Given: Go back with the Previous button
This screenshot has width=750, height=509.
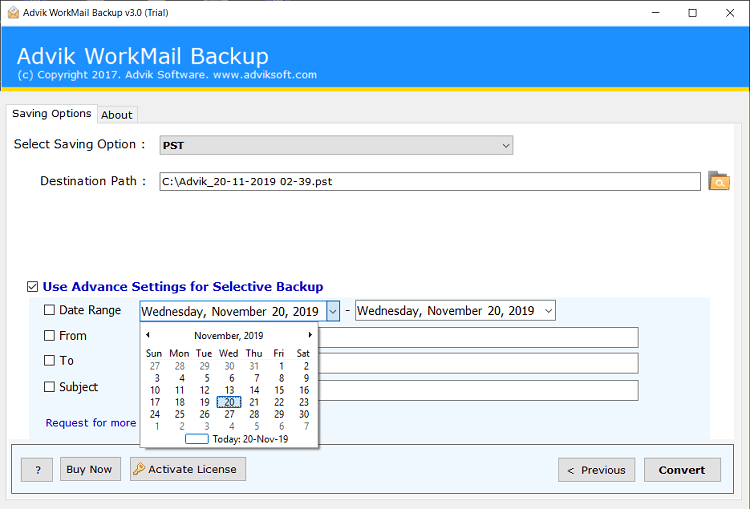Looking at the screenshot, I should 596,470.
